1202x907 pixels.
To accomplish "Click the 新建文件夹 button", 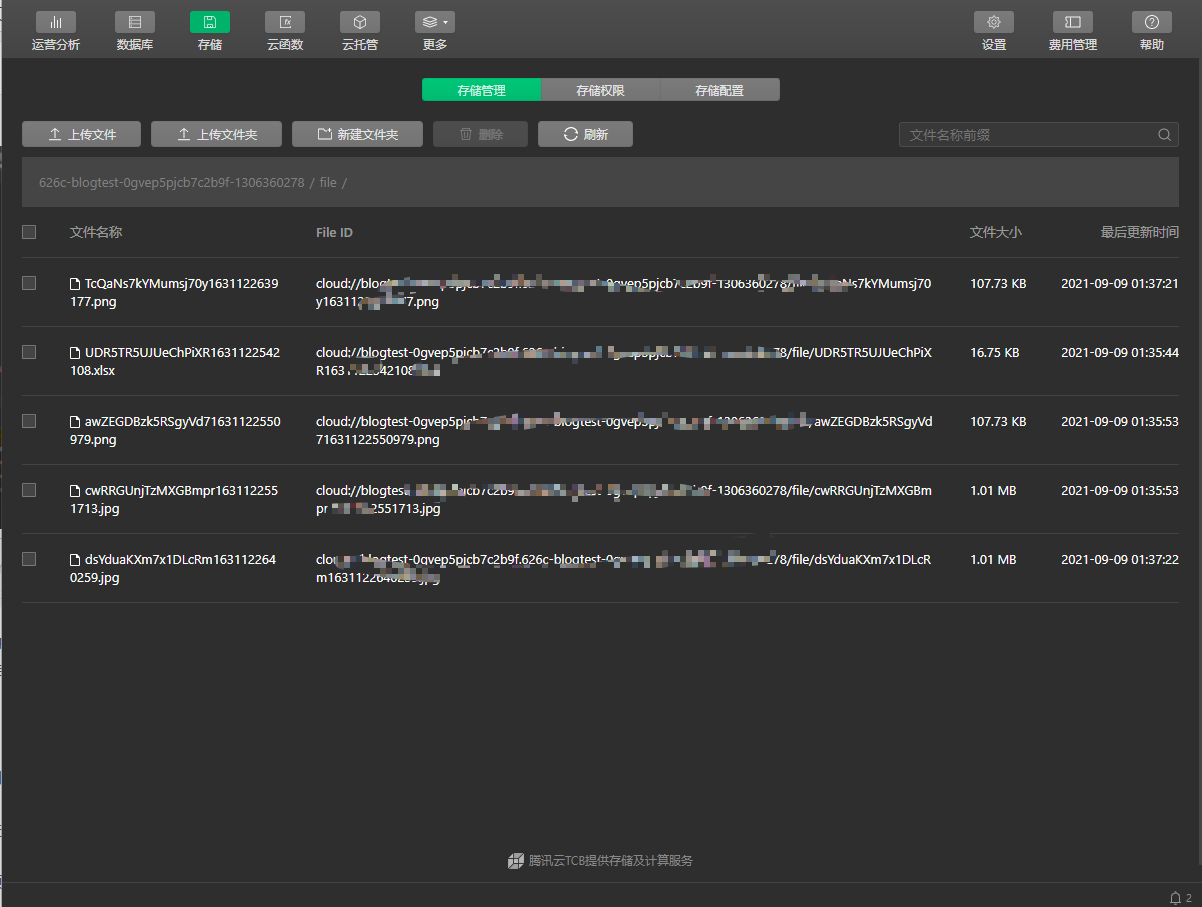I will tap(357, 134).
